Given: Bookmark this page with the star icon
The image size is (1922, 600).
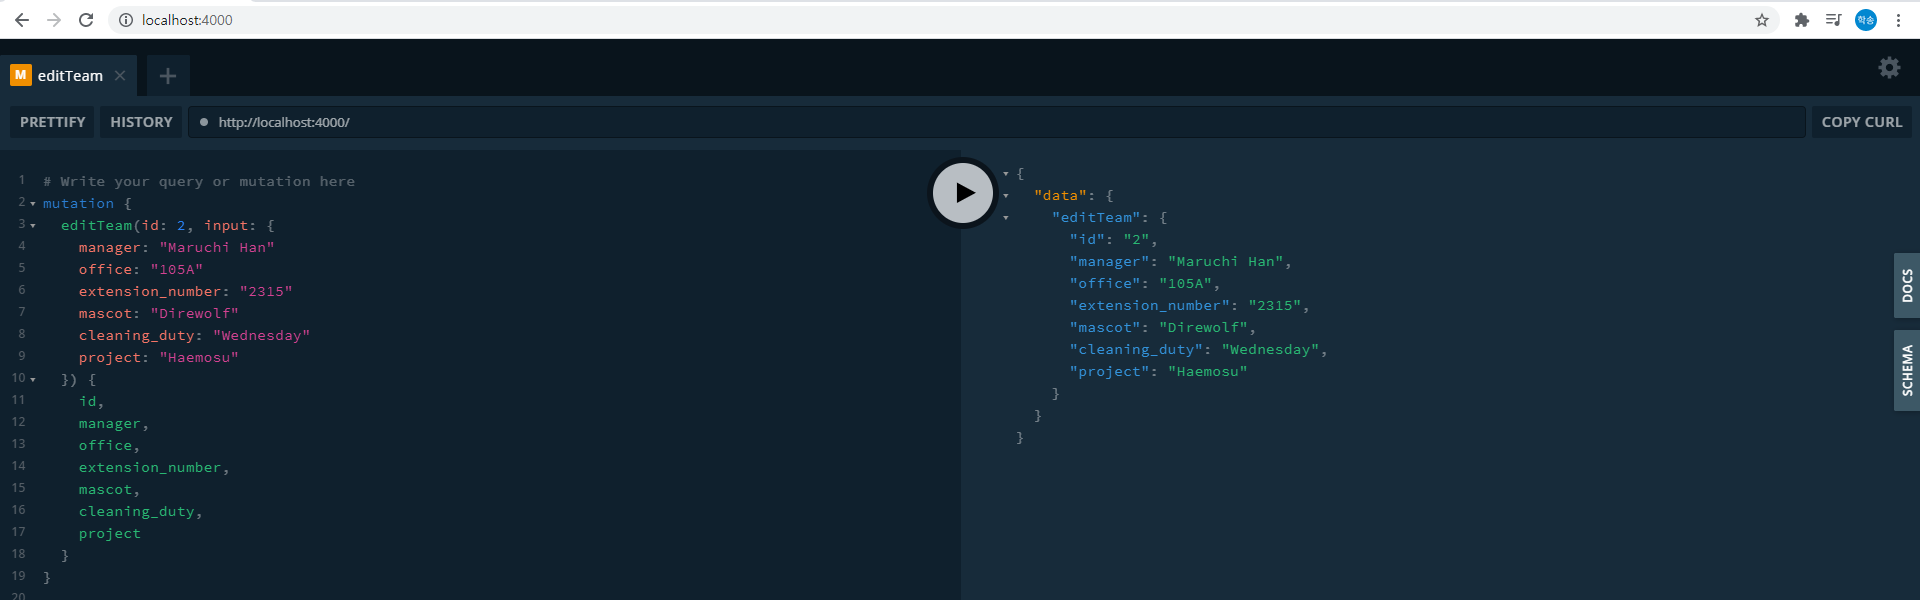Looking at the screenshot, I should tap(1762, 20).
